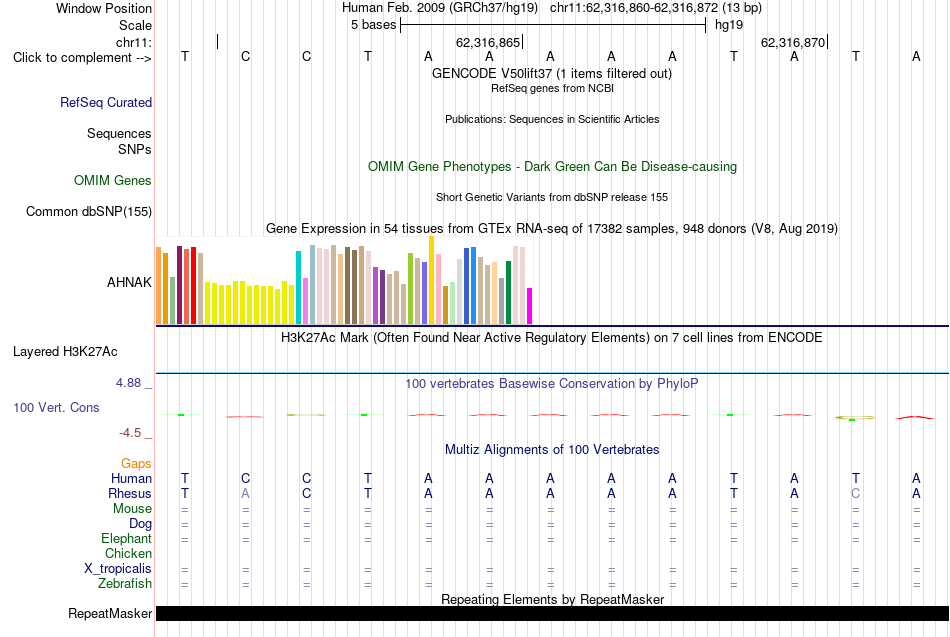The image size is (950, 637).
Task: Click the GENCODE V50lift37 track title
Action: pyautogui.click(x=551, y=73)
